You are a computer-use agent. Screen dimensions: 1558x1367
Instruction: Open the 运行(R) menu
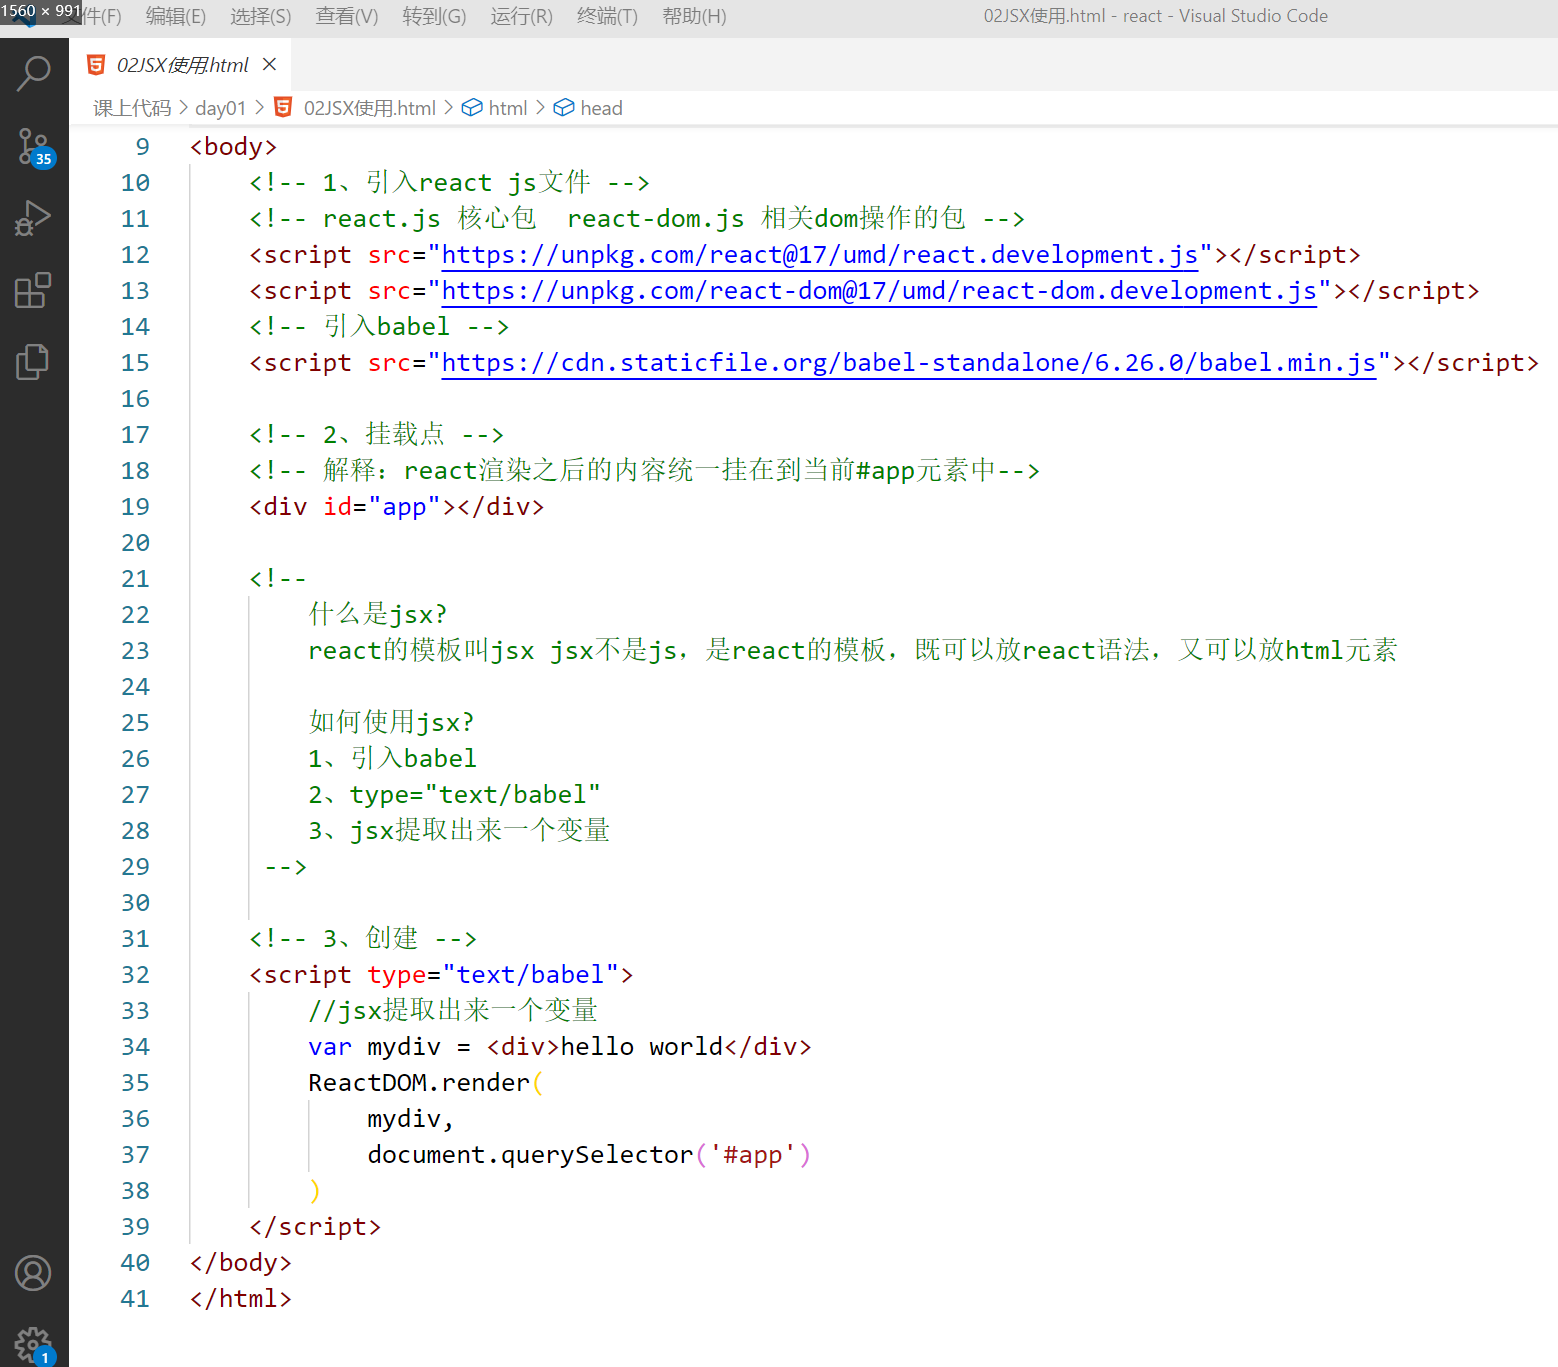point(522,16)
